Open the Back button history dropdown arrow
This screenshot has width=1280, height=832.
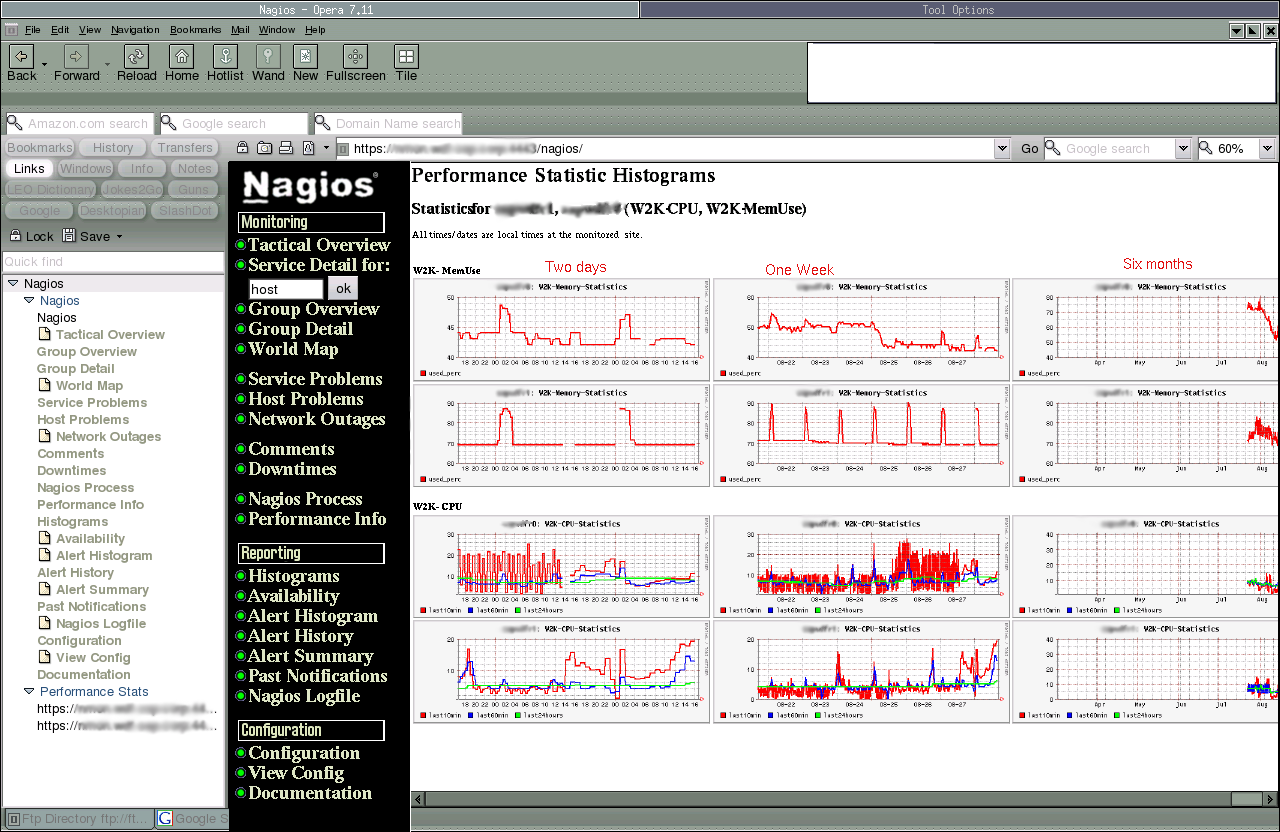[x=45, y=64]
